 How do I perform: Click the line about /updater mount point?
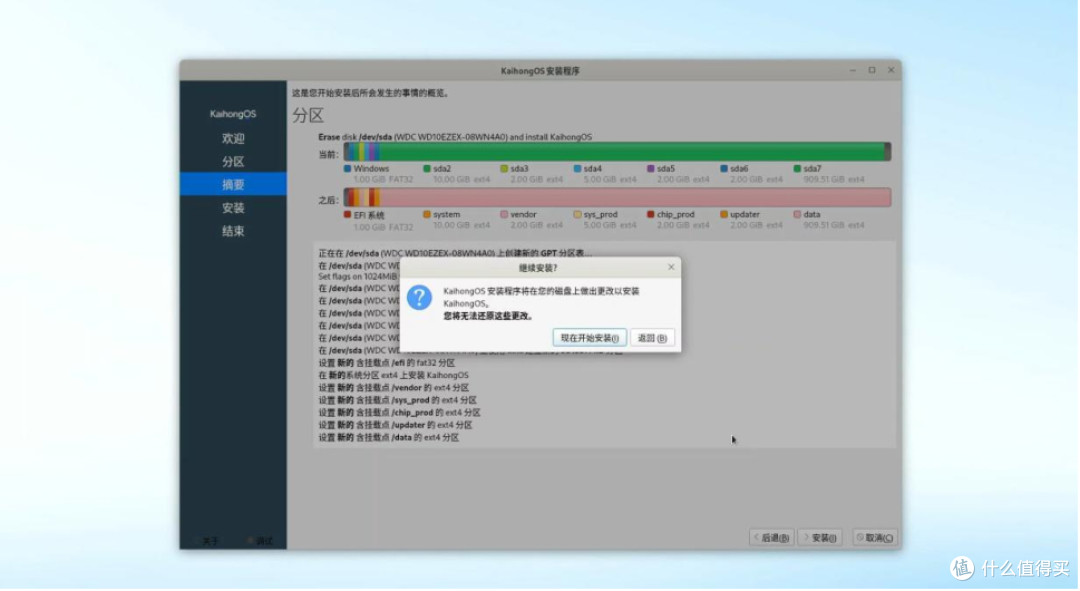[395, 425]
